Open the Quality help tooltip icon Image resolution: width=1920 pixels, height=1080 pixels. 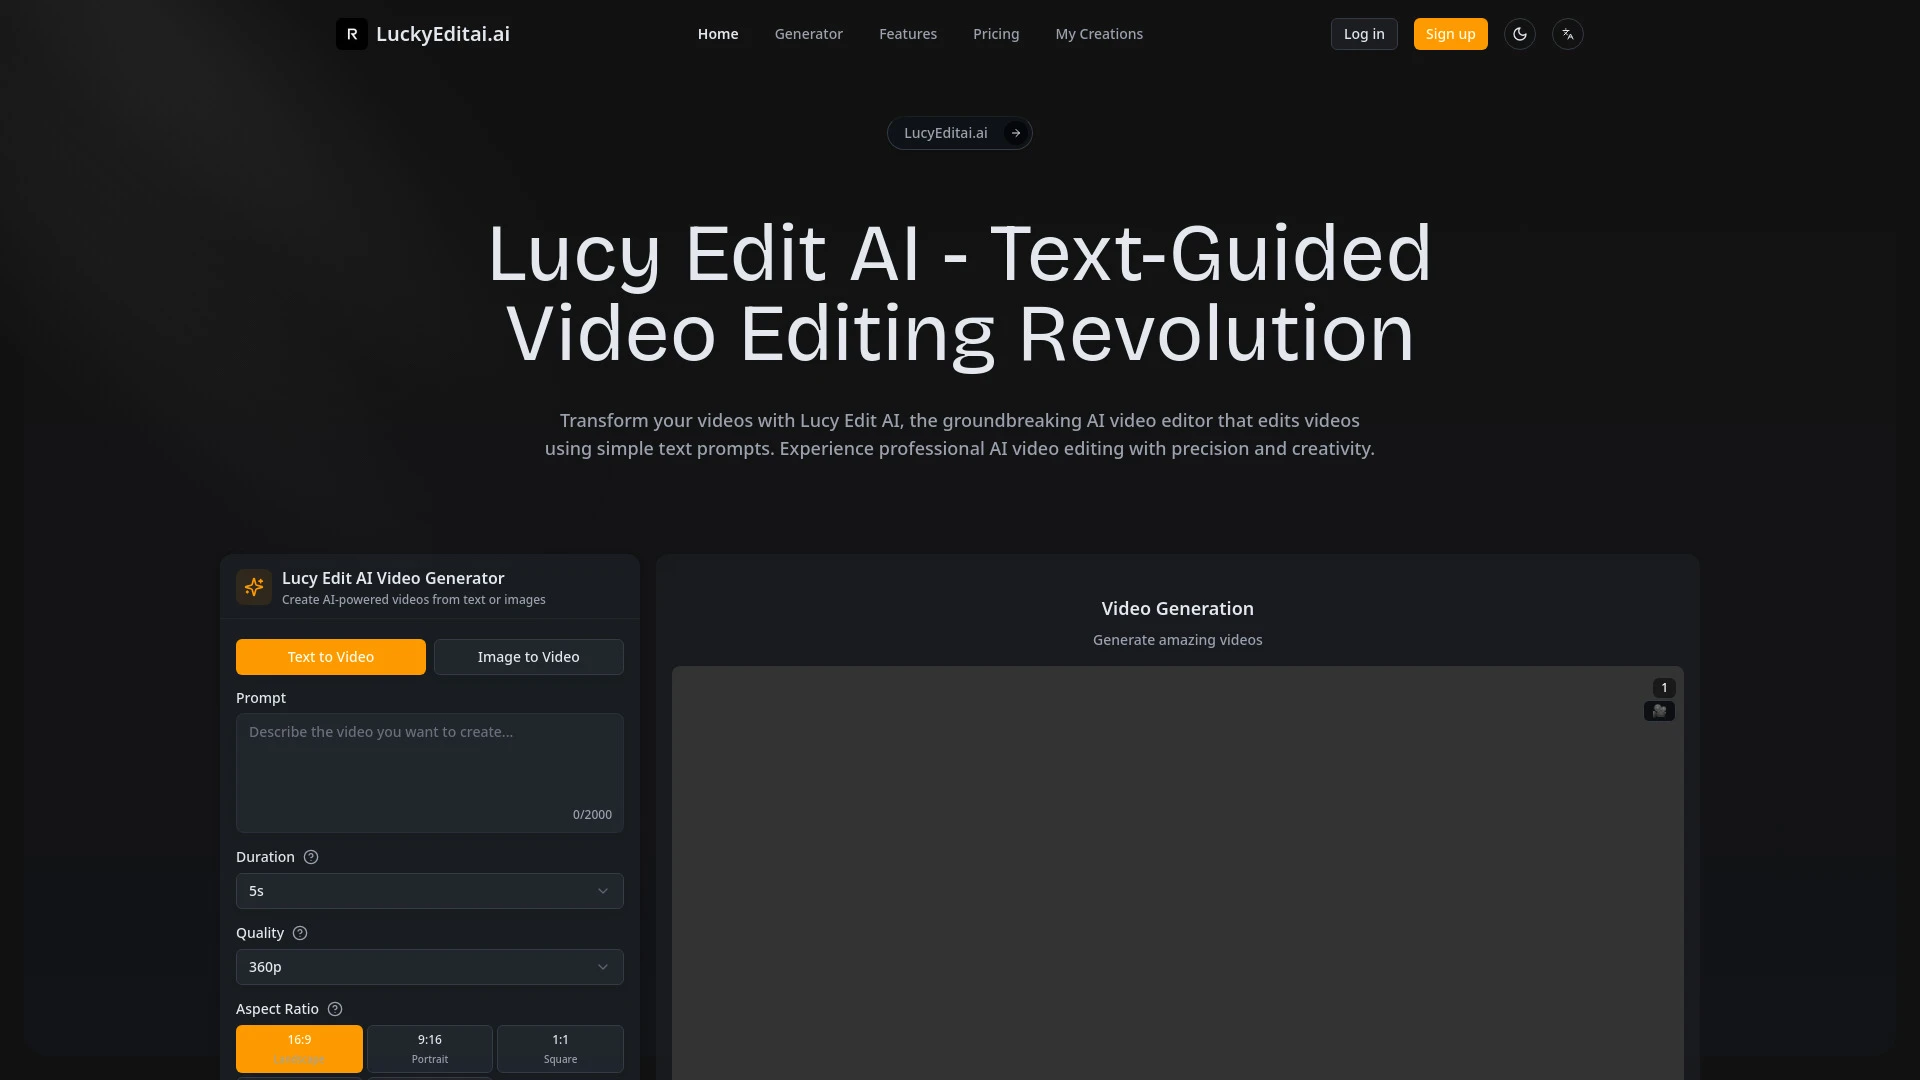[x=299, y=933]
